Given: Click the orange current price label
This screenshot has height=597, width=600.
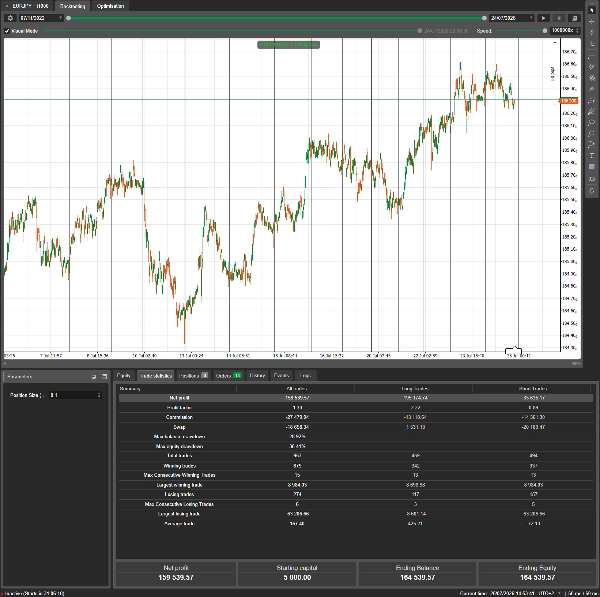Looking at the screenshot, I should click(569, 101).
